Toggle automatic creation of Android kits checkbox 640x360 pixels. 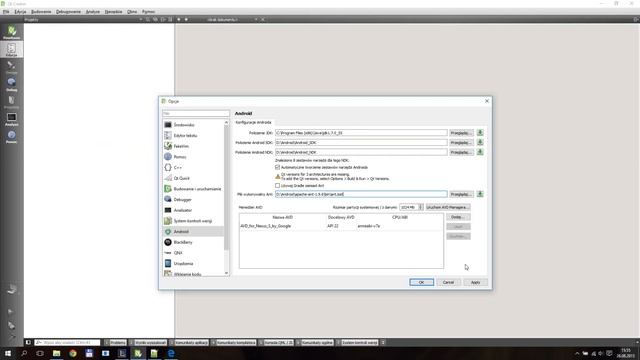[x=278, y=167]
